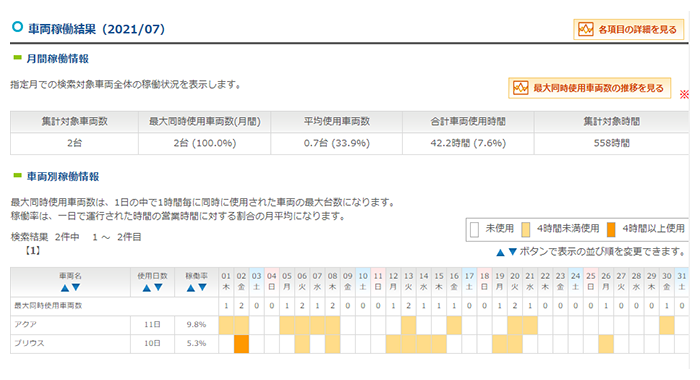Sort vehicle name descending with down arrow
This screenshot has width=700, height=380.
tap(76, 288)
